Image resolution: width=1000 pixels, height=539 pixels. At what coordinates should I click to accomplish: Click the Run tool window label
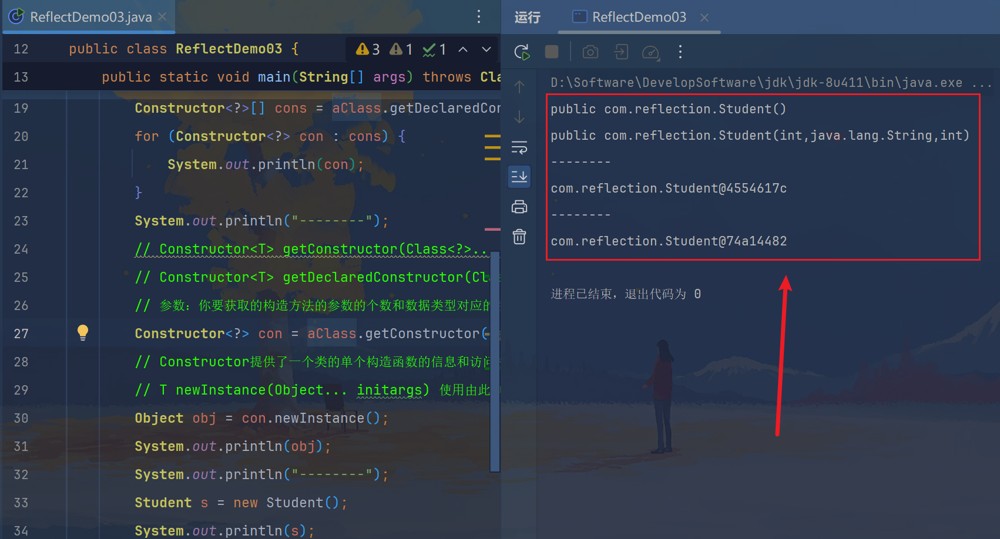pyautogui.click(x=527, y=17)
